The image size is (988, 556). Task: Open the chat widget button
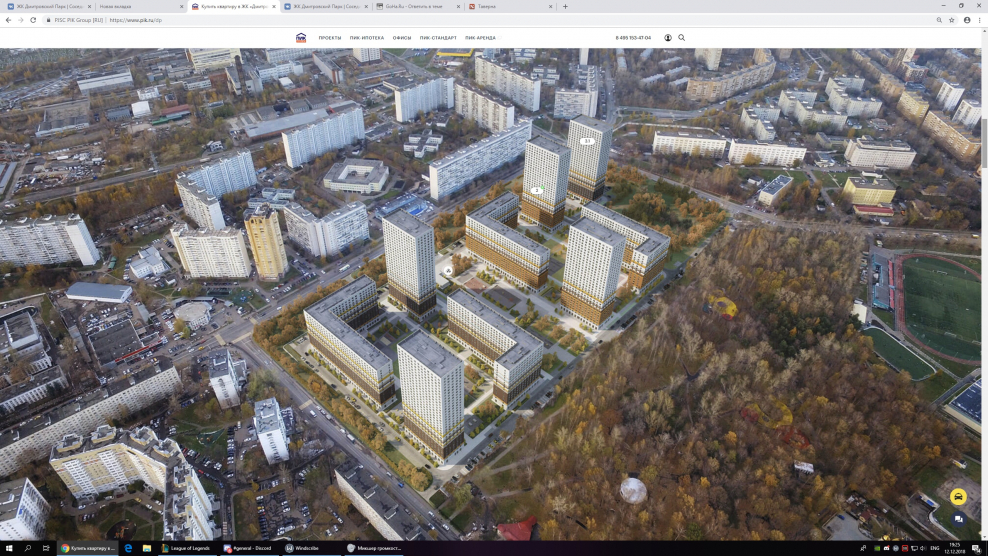[x=958, y=519]
